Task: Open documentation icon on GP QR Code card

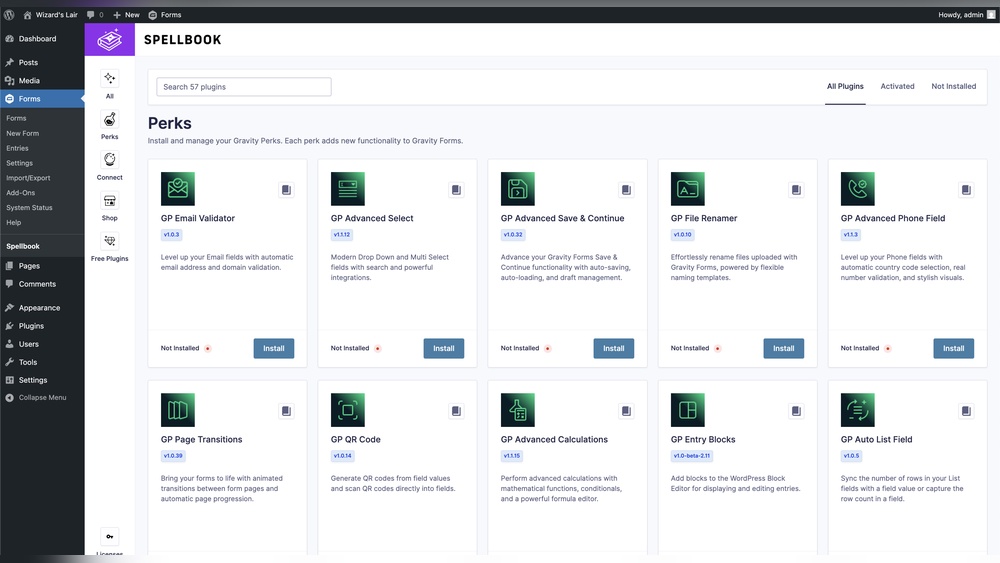Action: pyautogui.click(x=456, y=411)
